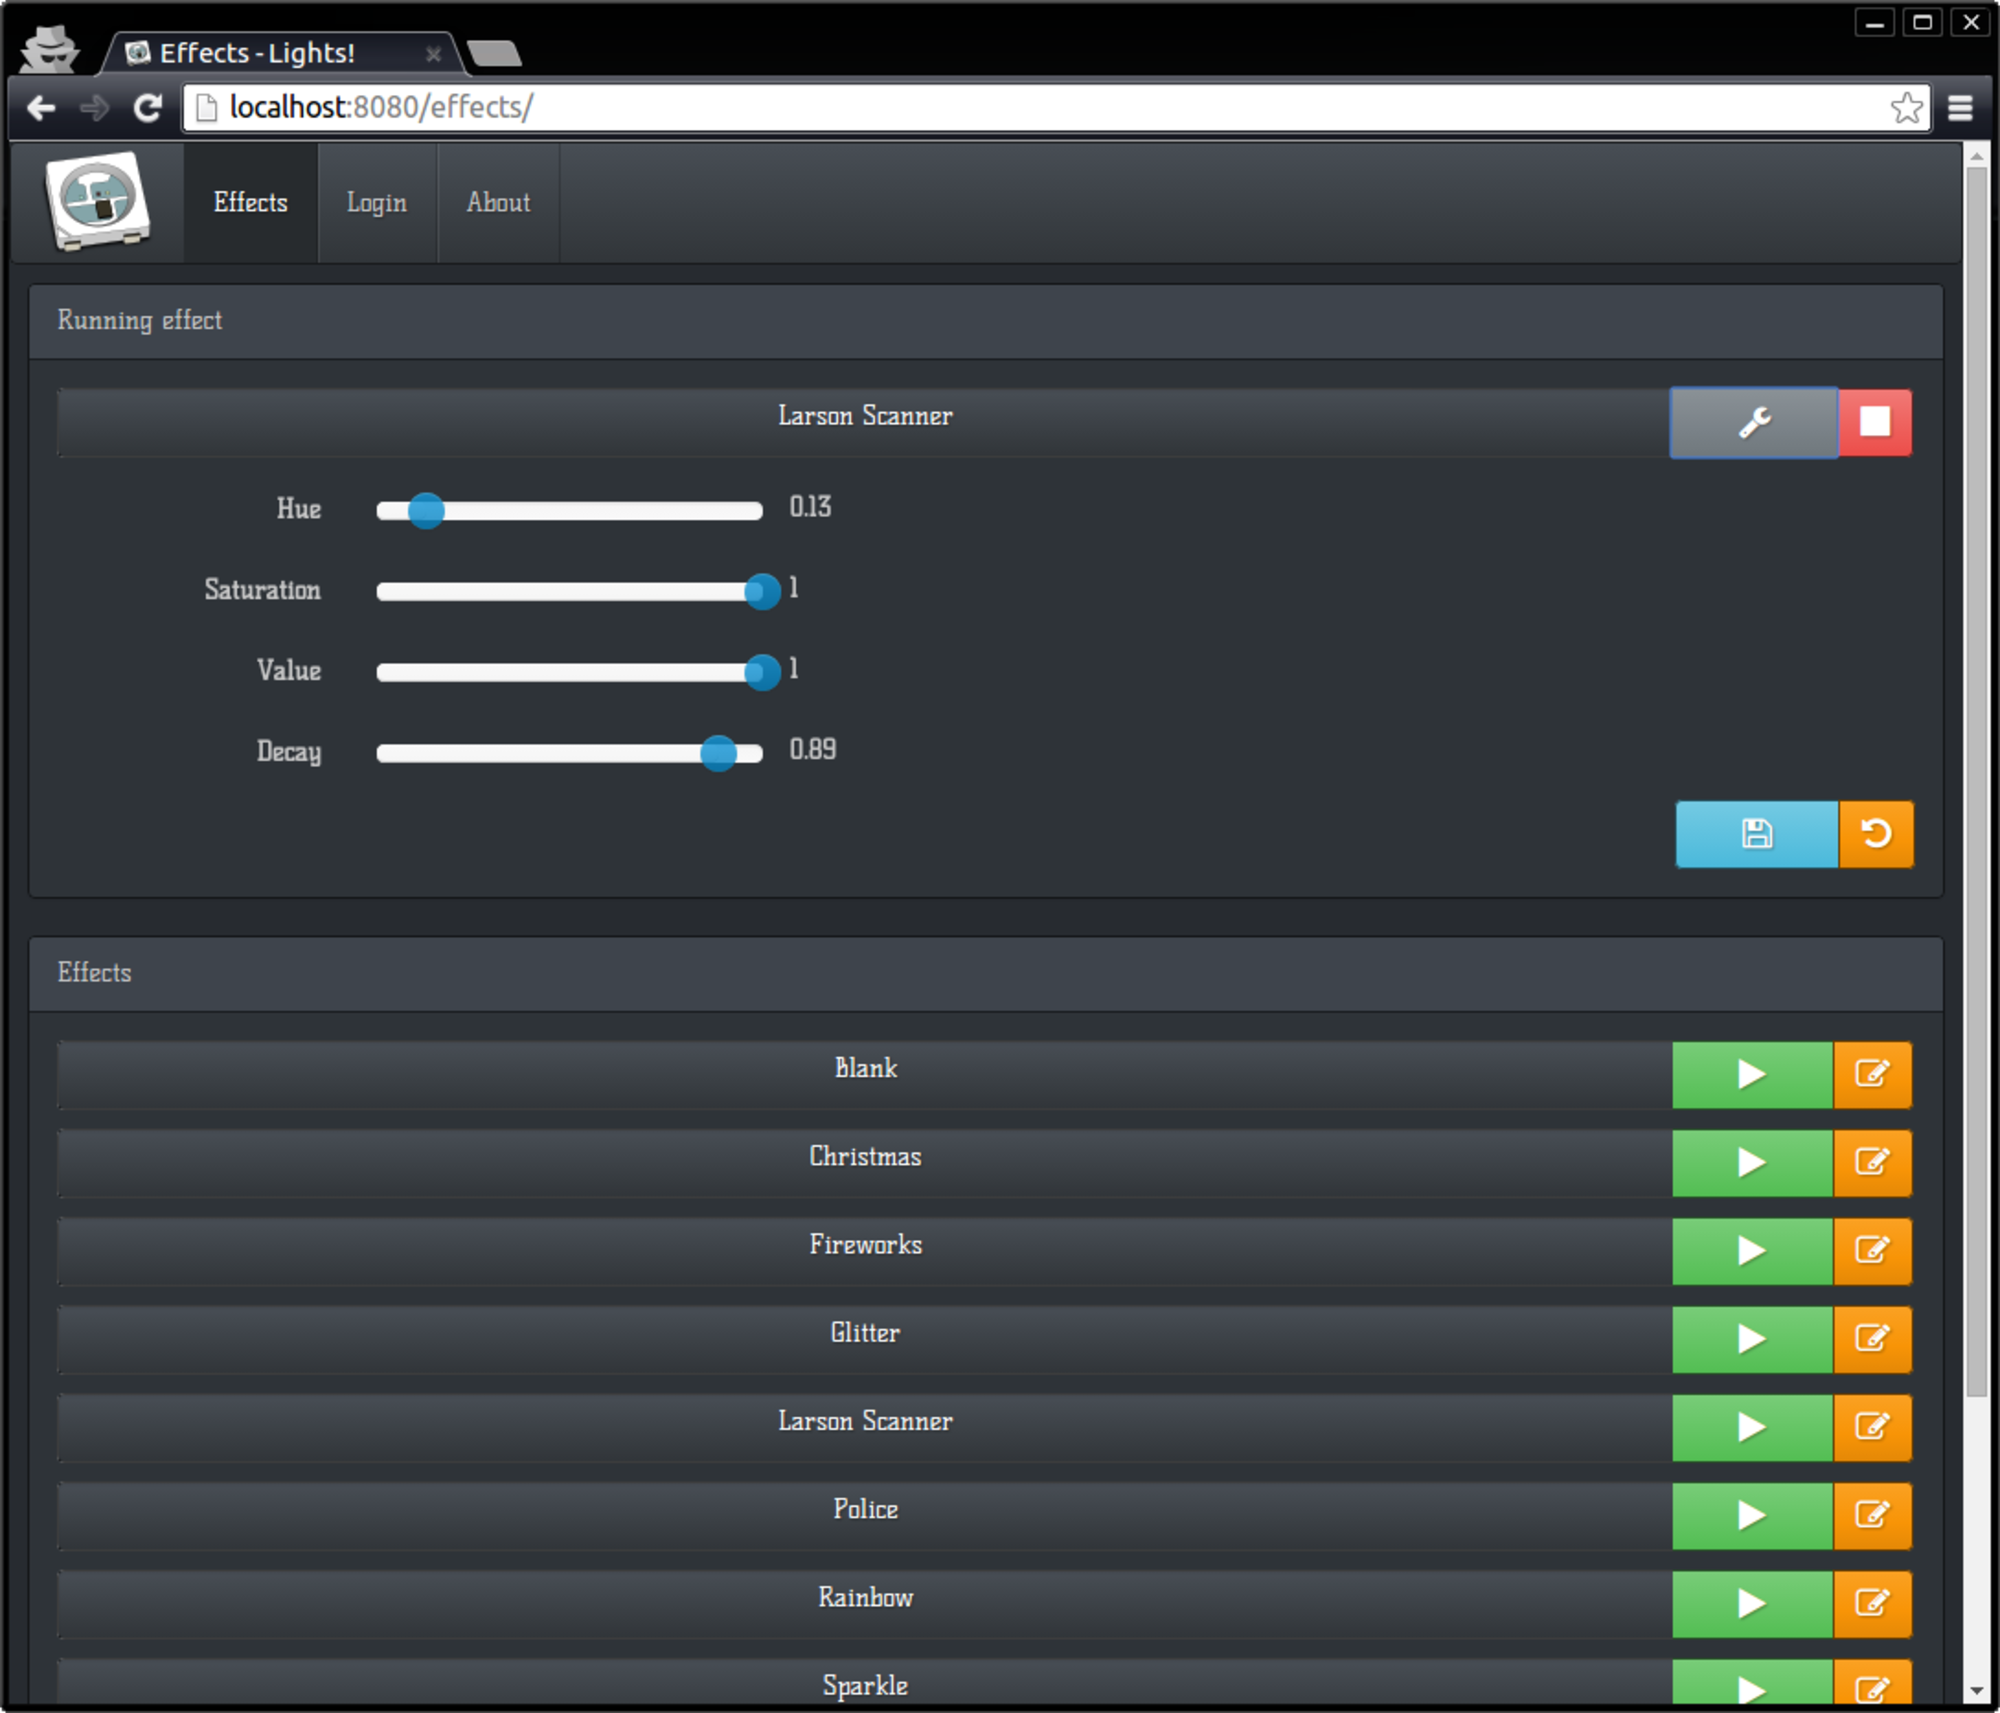This screenshot has height=1713, width=2000.
Task: Open the About page
Action: (x=498, y=202)
